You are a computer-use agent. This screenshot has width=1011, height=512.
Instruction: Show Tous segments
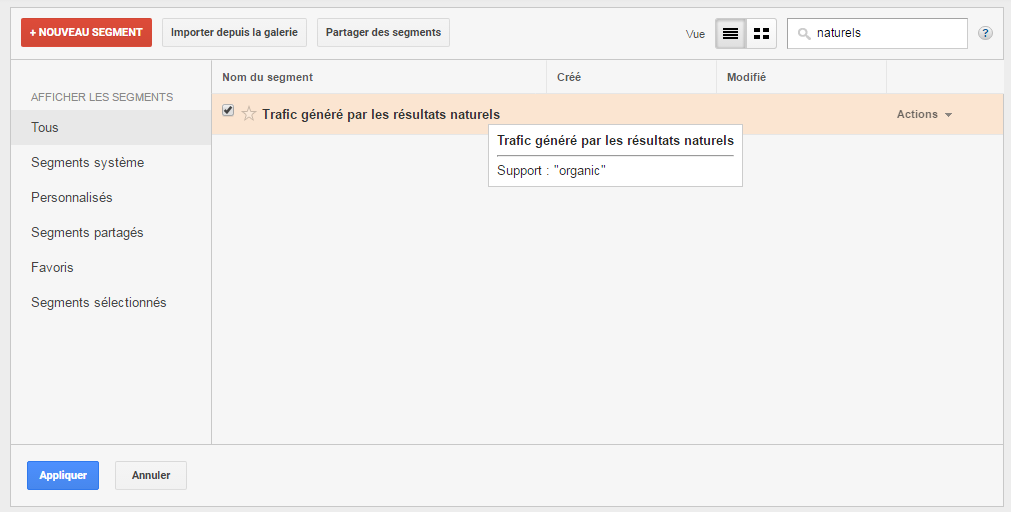111,127
